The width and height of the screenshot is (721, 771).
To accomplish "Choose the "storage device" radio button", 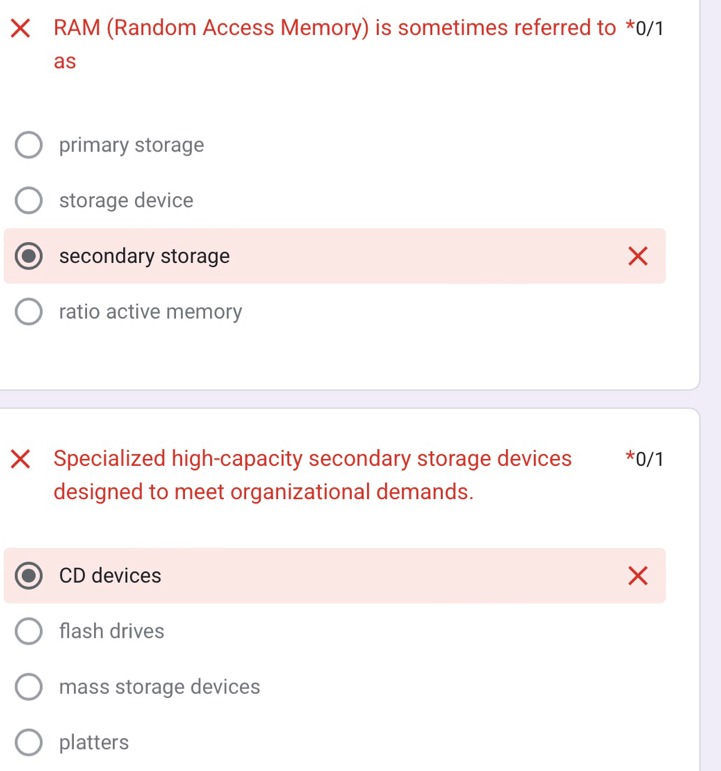I will 29,201.
